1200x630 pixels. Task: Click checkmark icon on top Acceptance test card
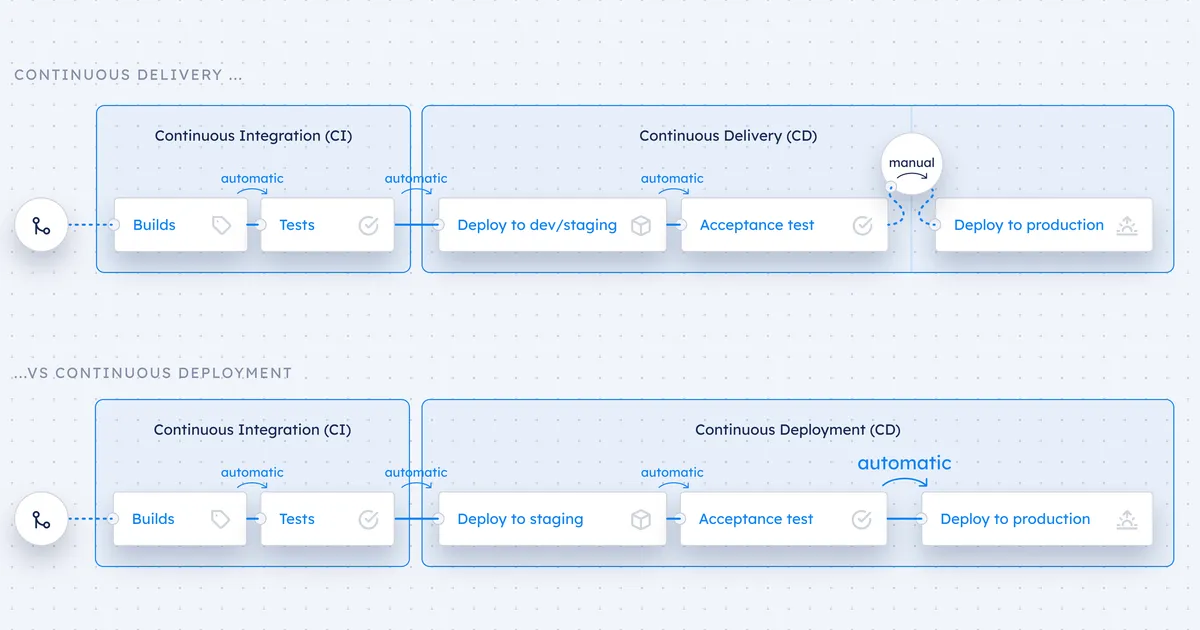[862, 225]
